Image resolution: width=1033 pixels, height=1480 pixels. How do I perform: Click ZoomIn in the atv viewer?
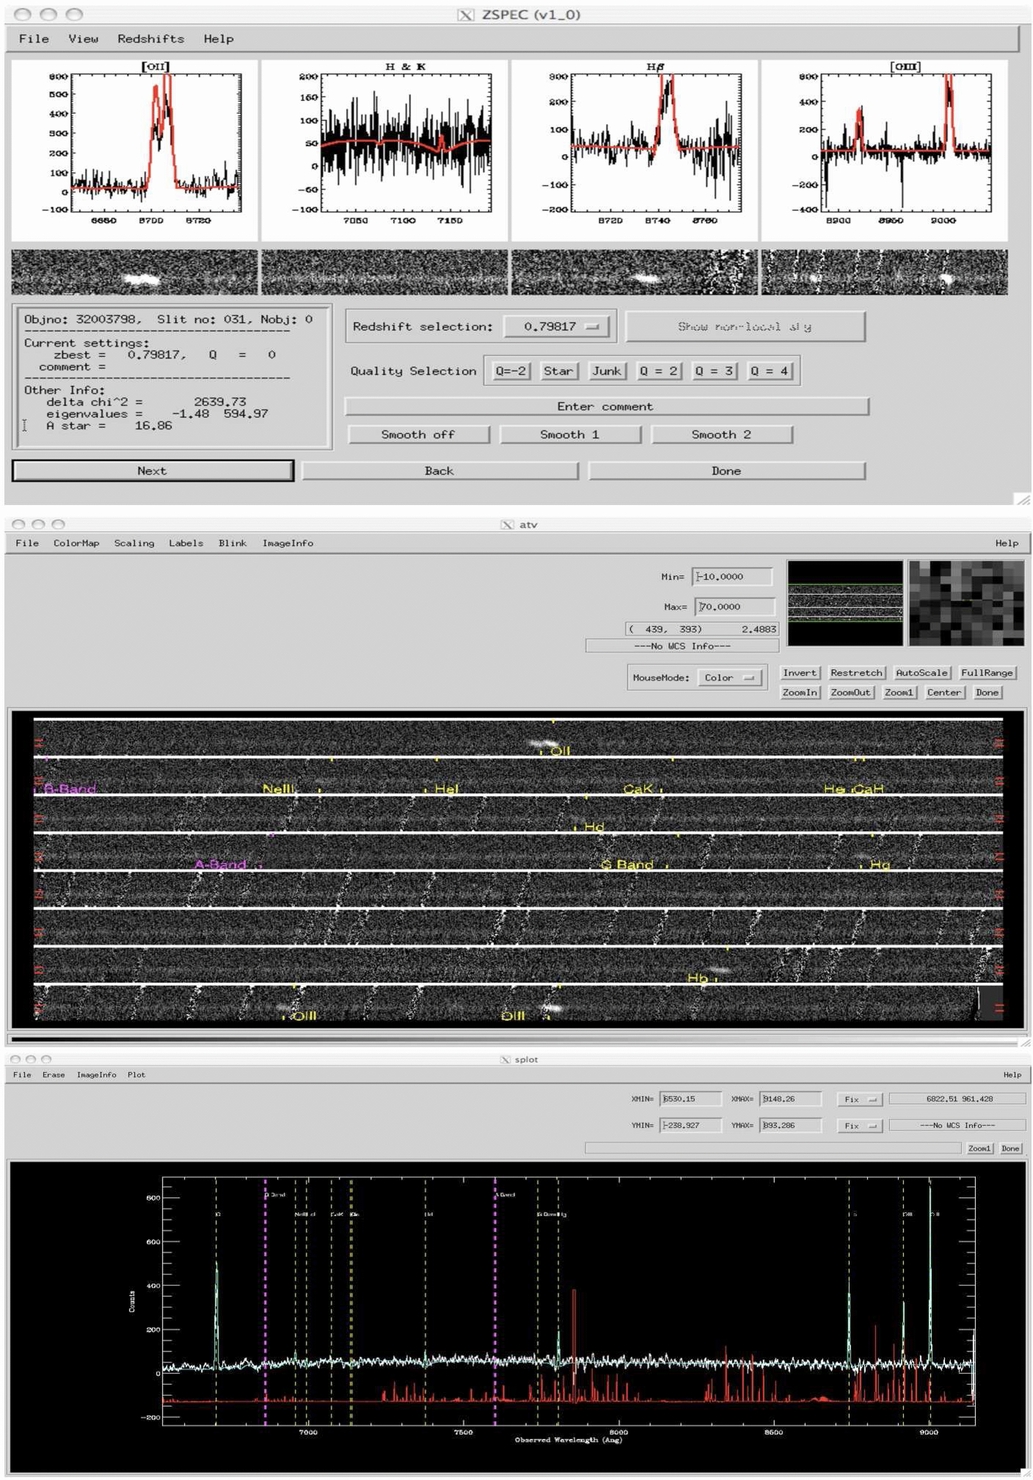coord(799,692)
